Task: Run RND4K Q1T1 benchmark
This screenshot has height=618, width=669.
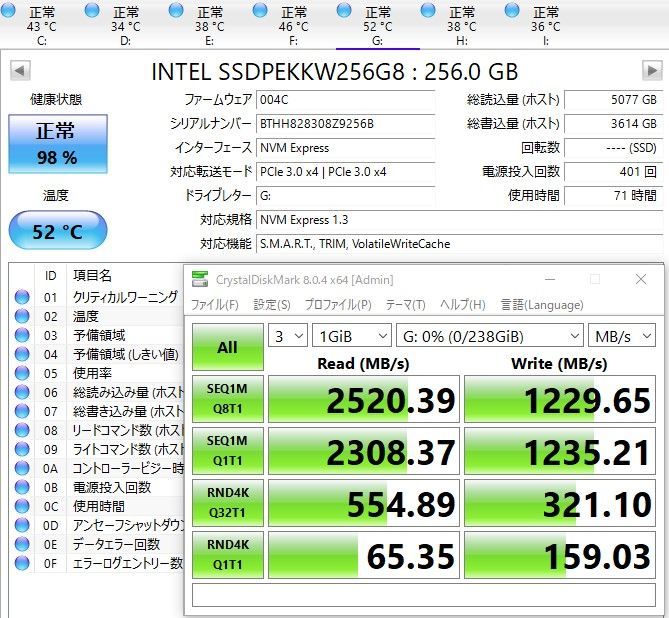Action: (x=227, y=555)
